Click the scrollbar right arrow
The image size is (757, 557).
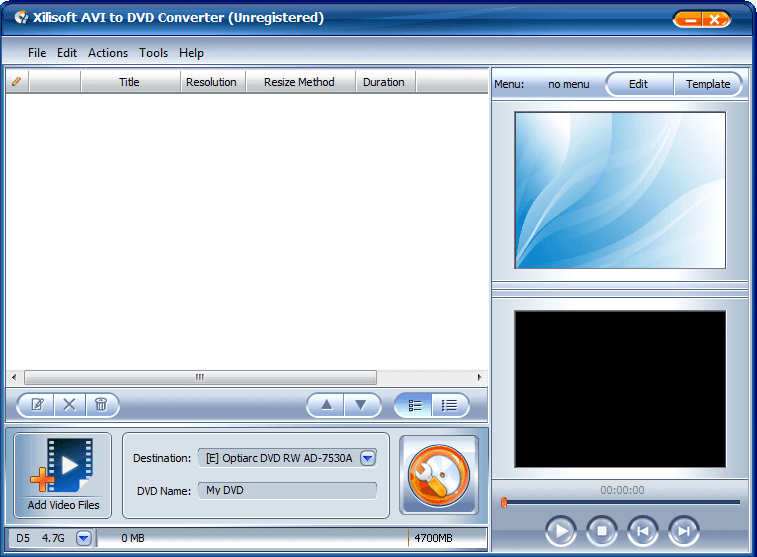(479, 377)
